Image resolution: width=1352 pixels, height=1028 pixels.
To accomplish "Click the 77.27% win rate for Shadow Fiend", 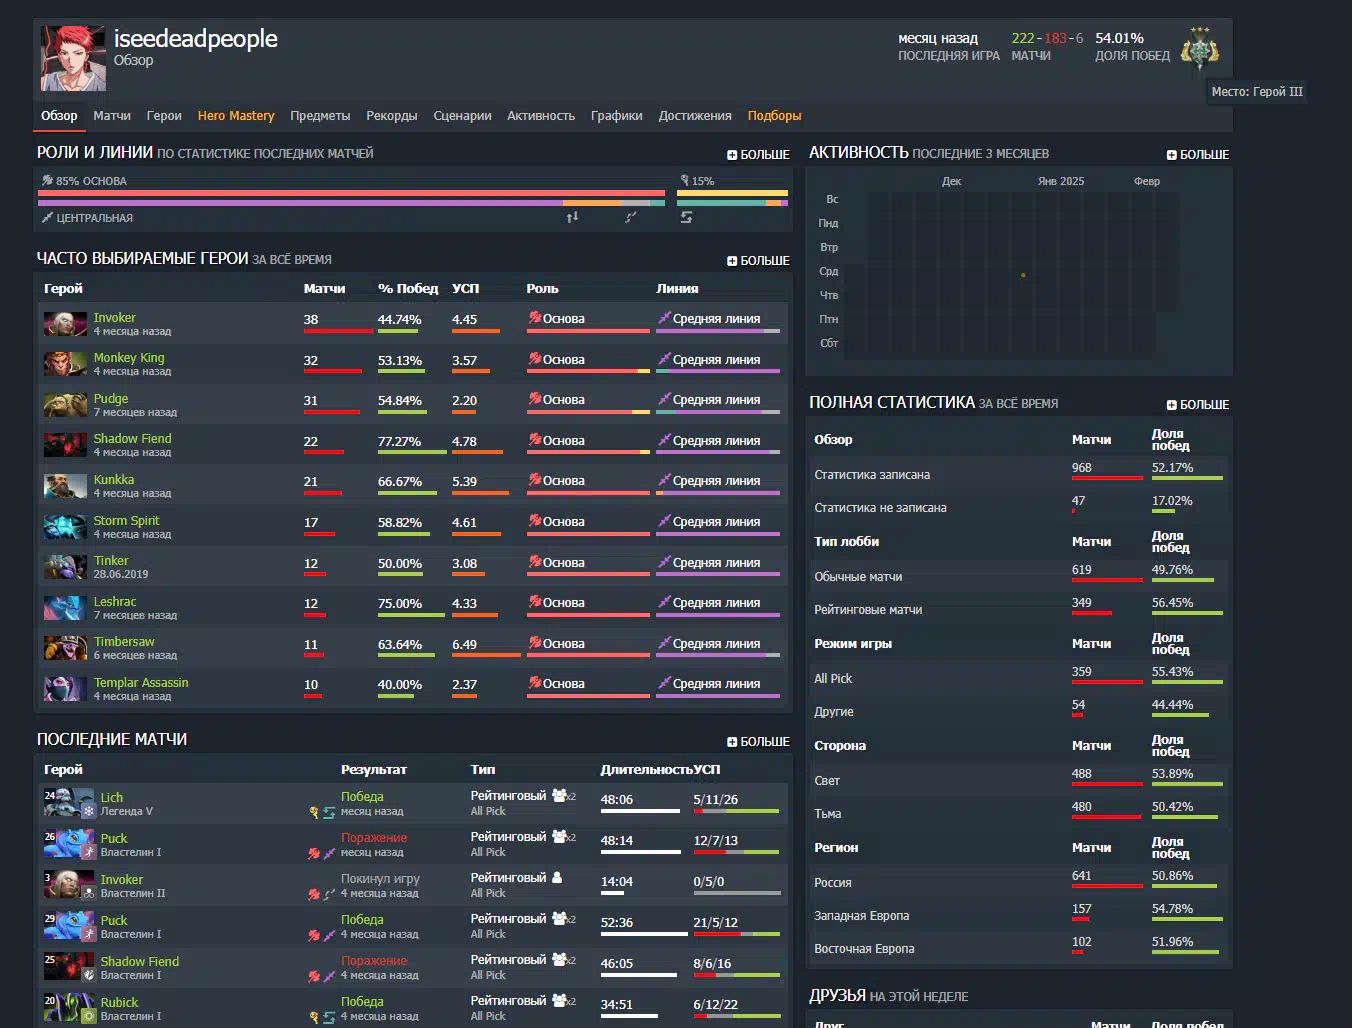I will 399,442.
